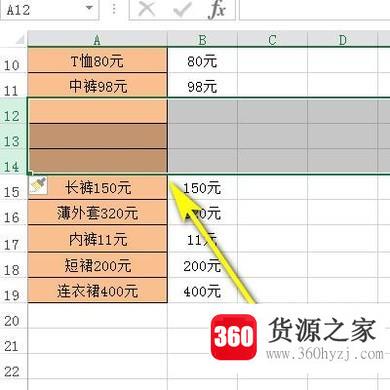Select row 20 header
The image size is (390, 390).
pos(13,316)
